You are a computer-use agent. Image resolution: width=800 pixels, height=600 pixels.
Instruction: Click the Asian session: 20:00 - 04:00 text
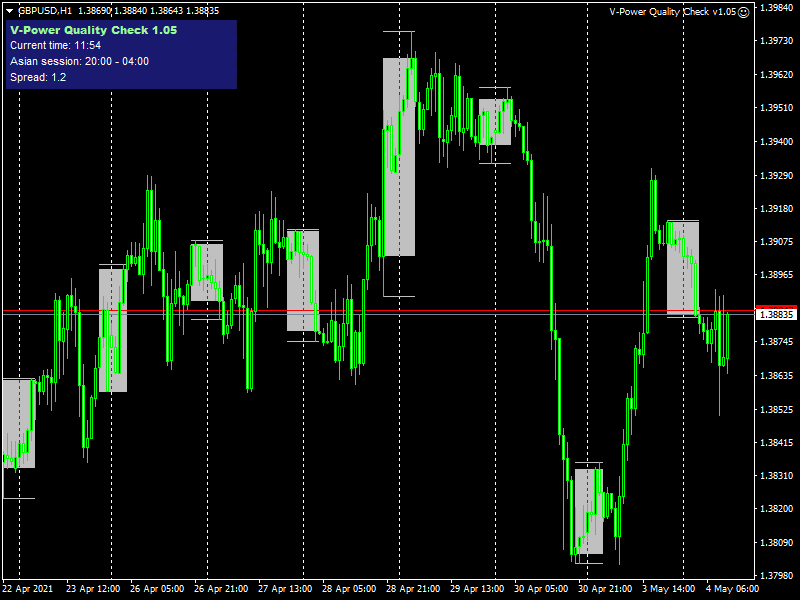click(x=79, y=62)
